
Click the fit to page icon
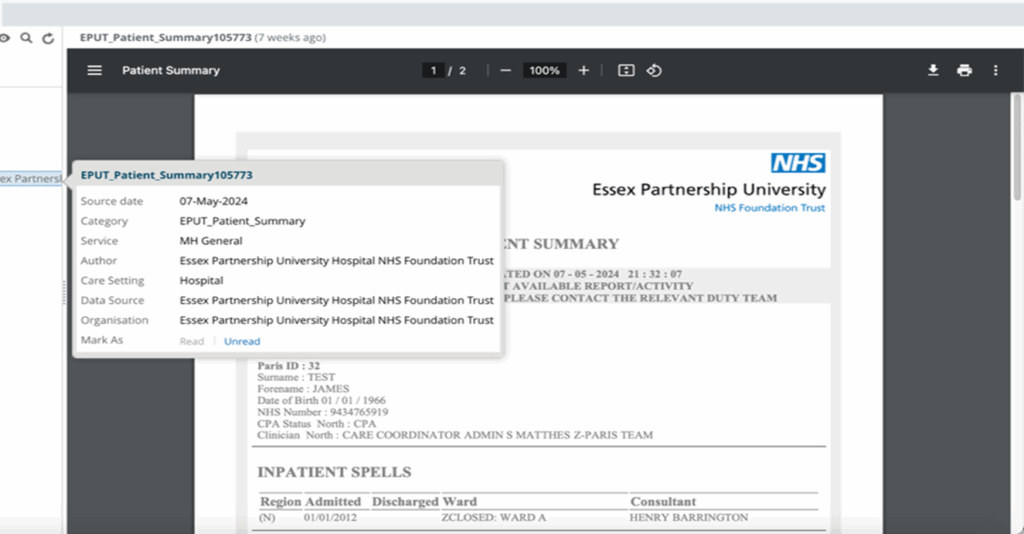(626, 70)
